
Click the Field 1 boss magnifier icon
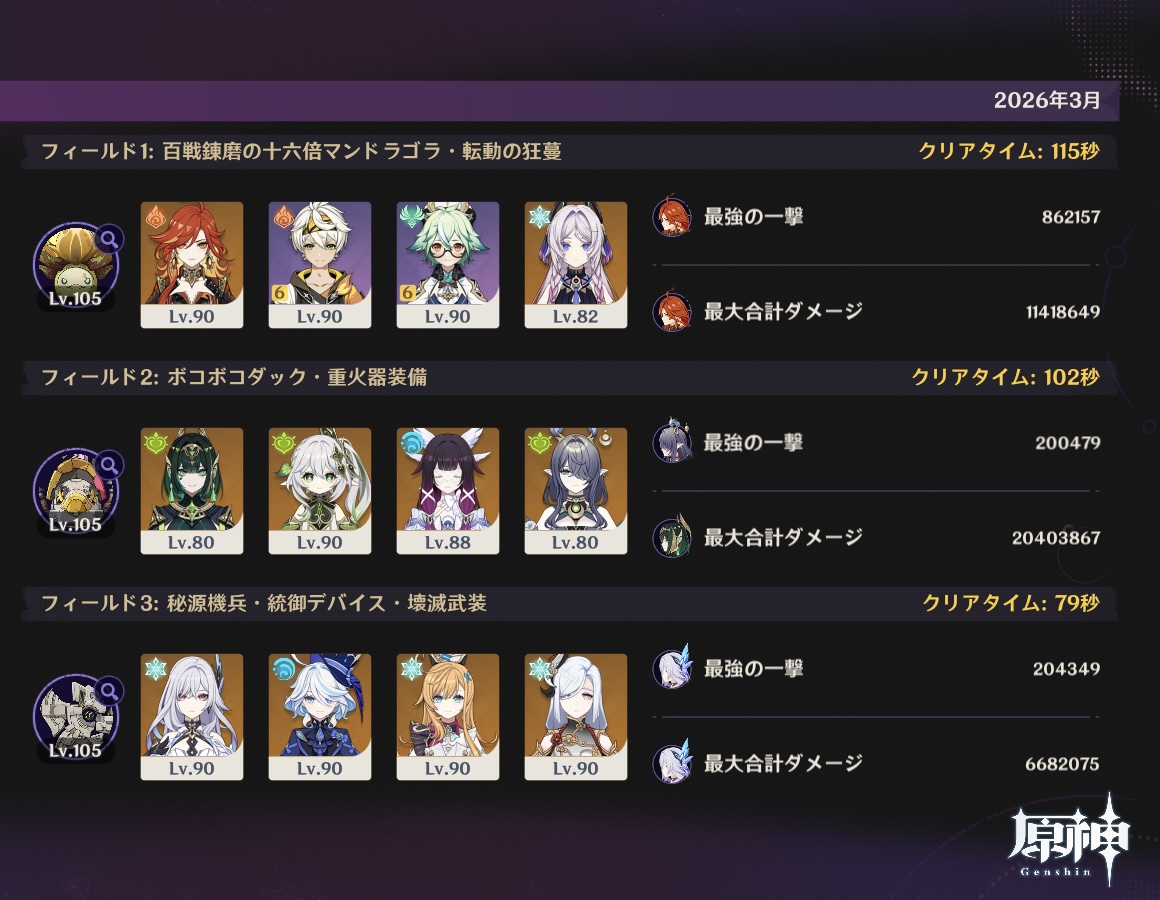(109, 239)
